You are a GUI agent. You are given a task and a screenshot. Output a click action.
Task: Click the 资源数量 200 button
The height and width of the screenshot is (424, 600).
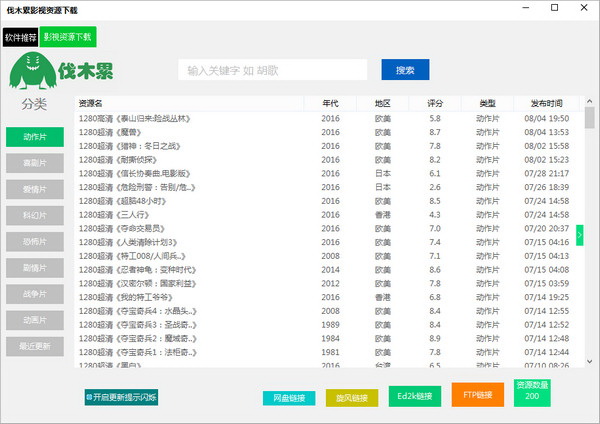coord(532,393)
